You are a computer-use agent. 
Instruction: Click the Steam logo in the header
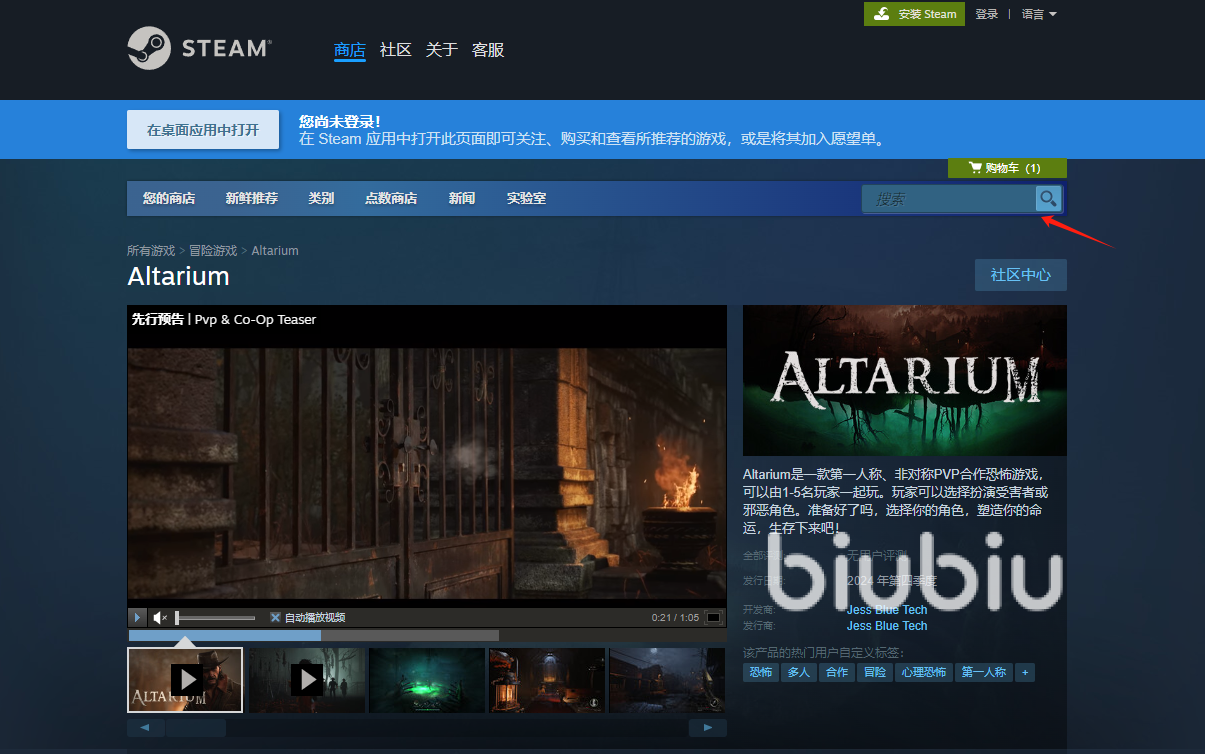[199, 48]
